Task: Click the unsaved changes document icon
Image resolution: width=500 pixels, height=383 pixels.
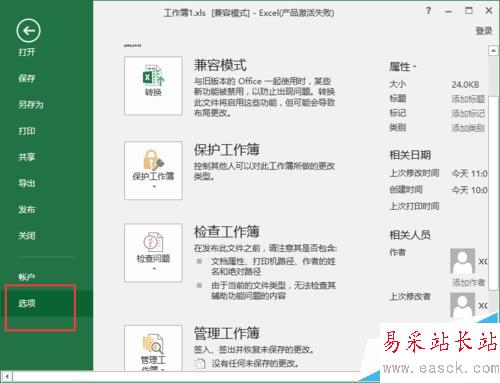Action: pyautogui.click(x=200, y=363)
